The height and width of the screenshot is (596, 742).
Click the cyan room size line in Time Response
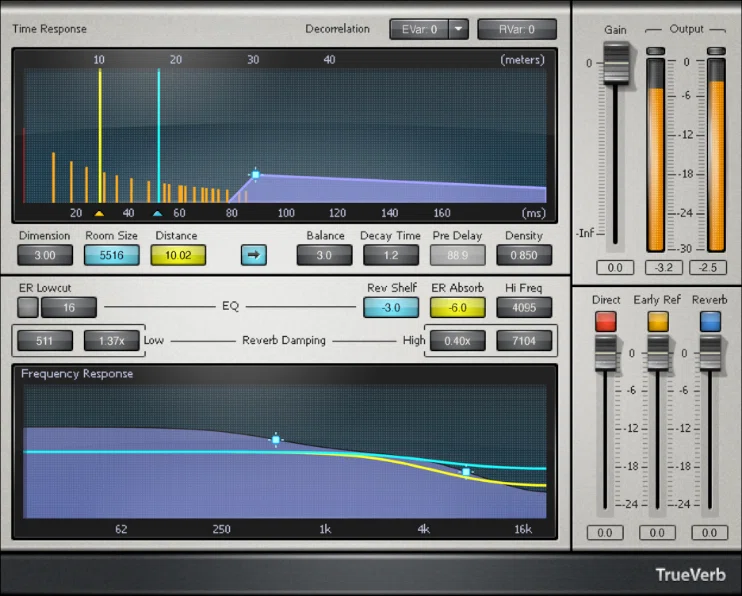[x=159, y=135]
